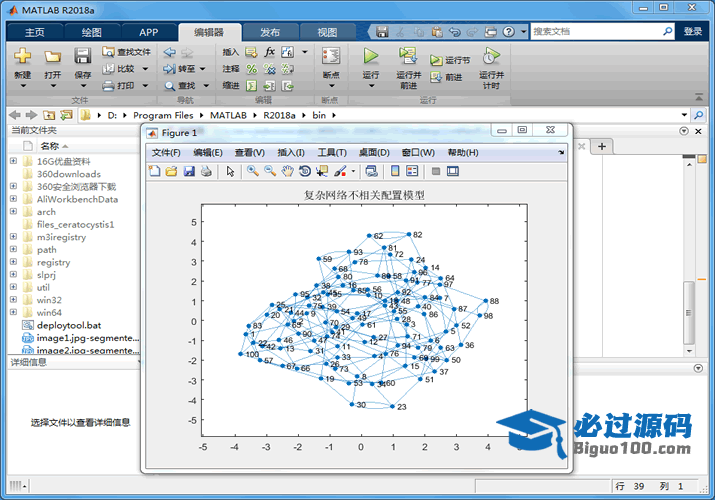715x500 pixels.
Task: Expand the m3iregistry folder node
Action: (x=13, y=237)
